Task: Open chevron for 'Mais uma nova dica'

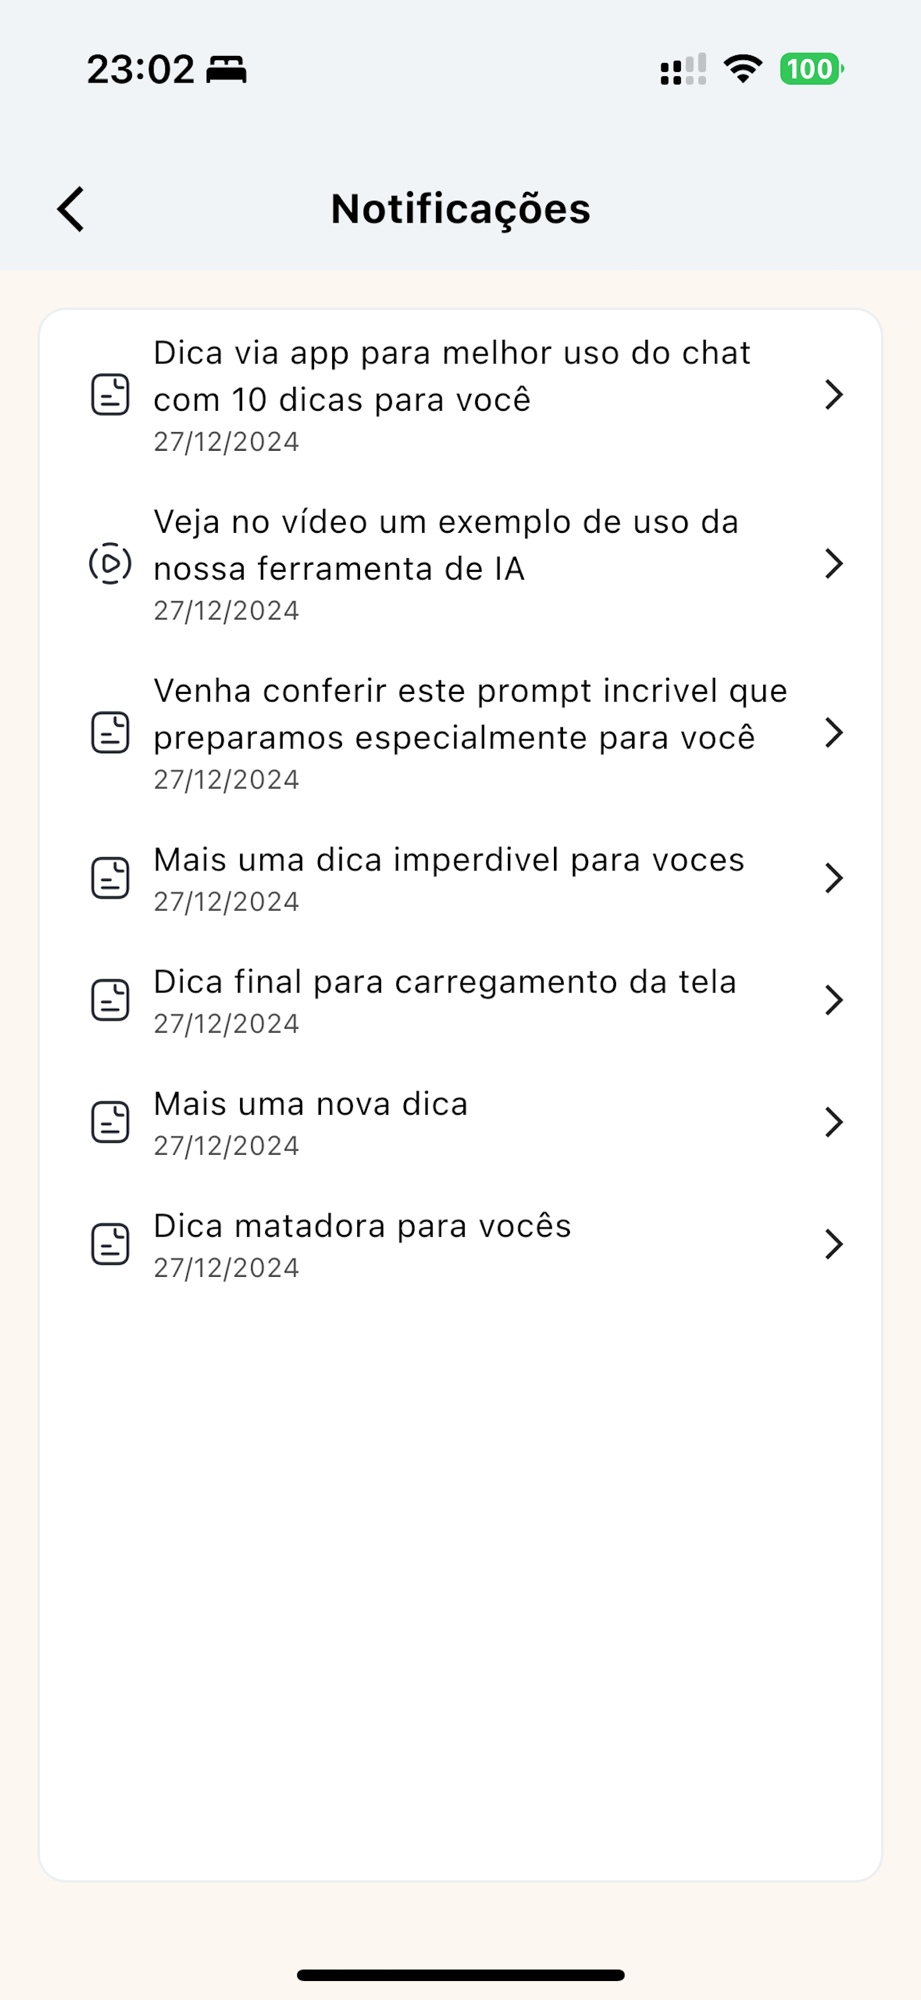Action: (834, 1122)
